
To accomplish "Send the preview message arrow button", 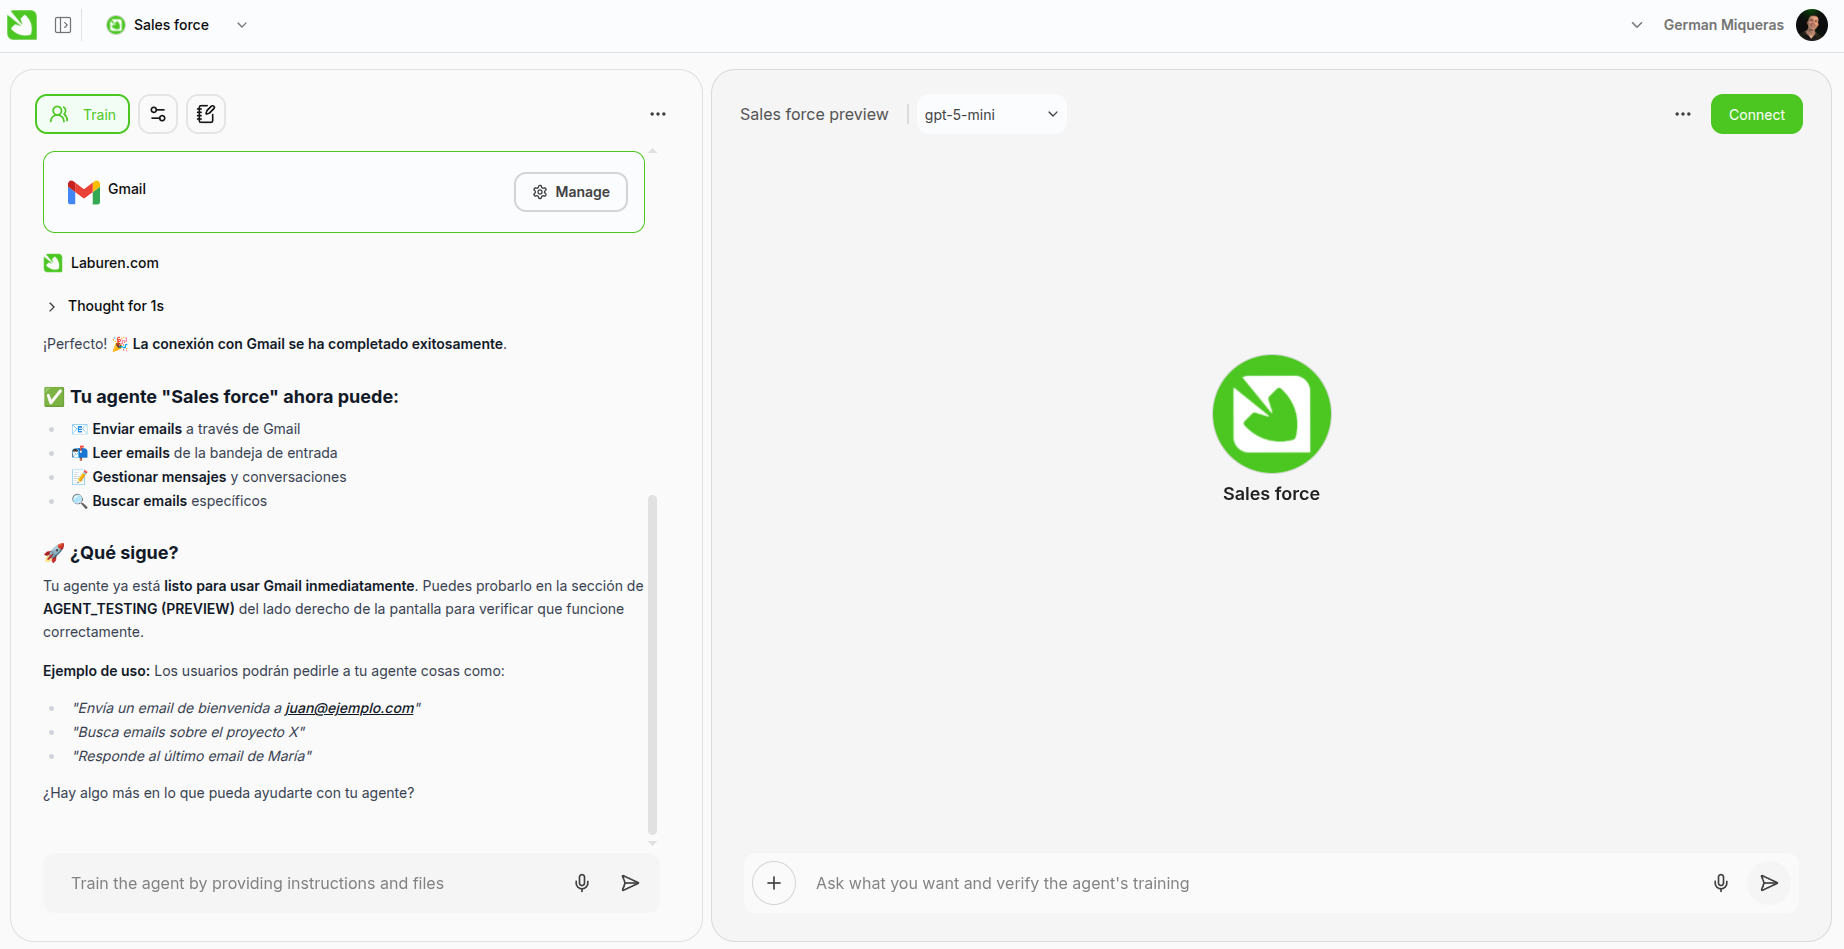I will pos(1769,883).
